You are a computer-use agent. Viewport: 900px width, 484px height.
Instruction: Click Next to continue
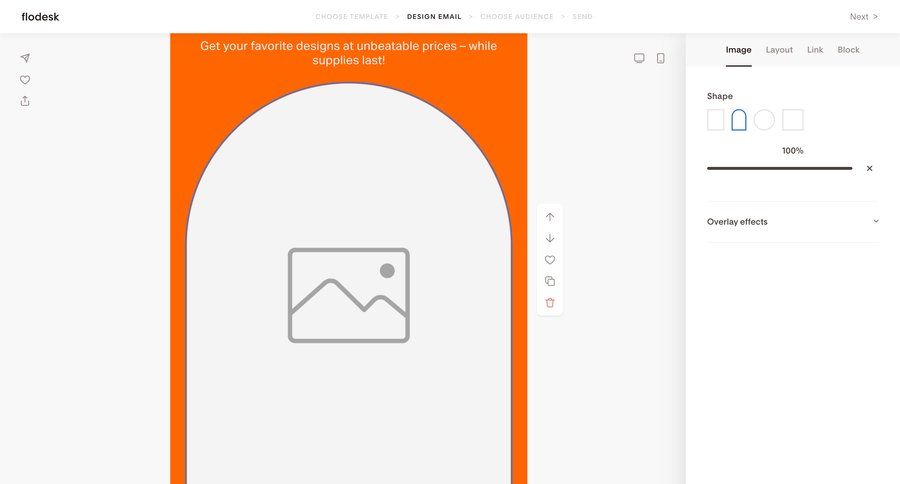[x=863, y=17]
